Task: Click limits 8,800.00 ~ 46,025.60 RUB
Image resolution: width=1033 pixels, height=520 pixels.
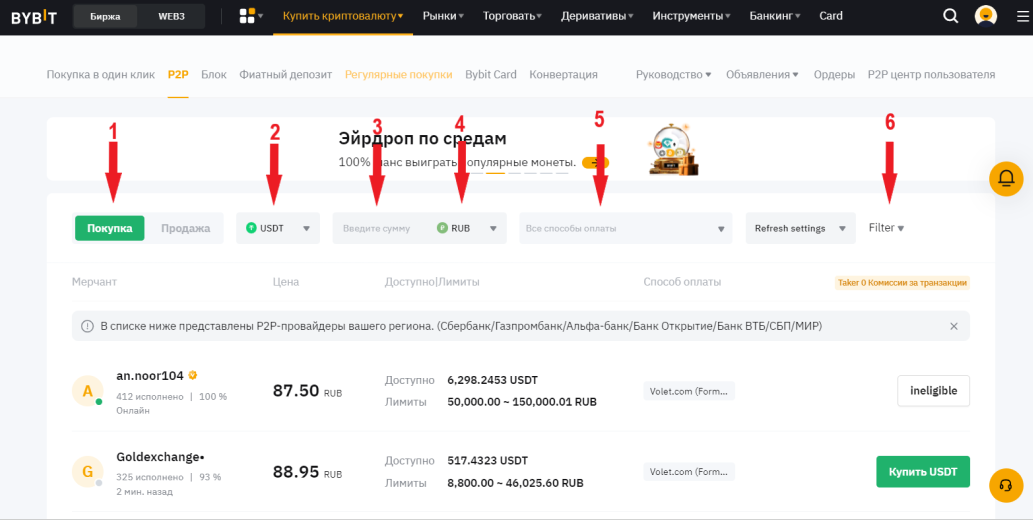Action: [515, 483]
